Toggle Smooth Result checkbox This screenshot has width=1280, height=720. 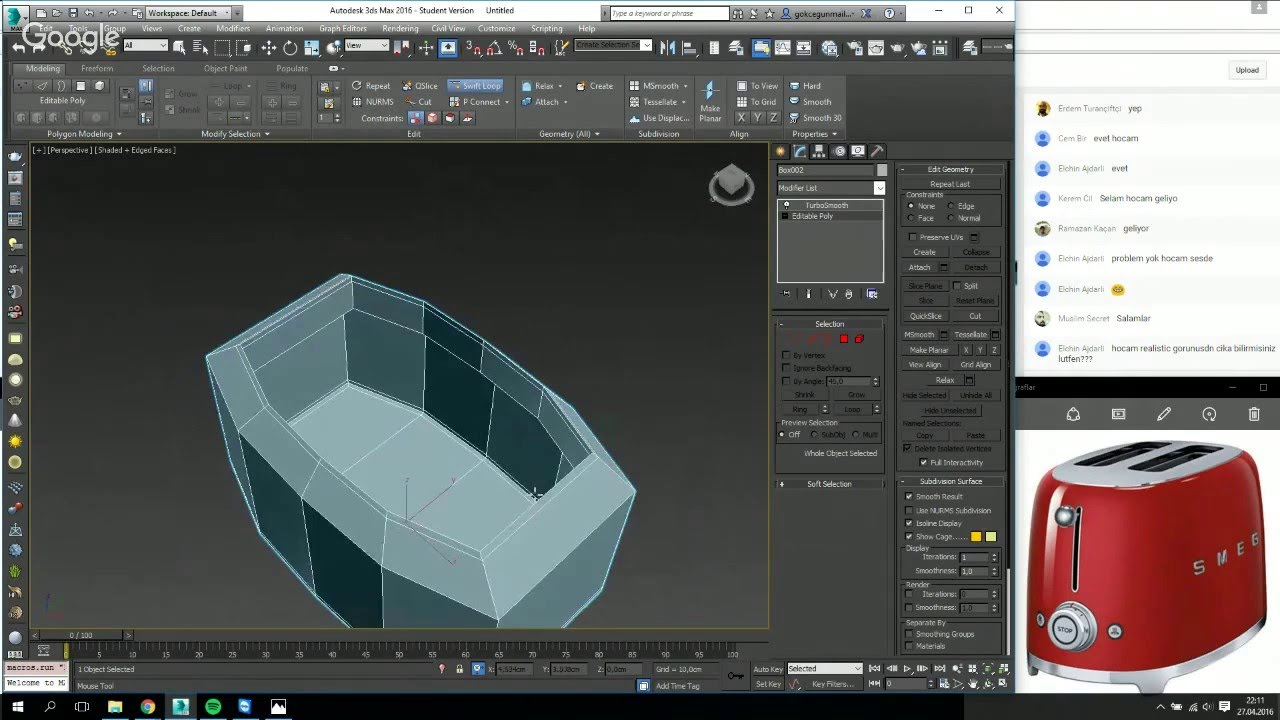point(909,497)
